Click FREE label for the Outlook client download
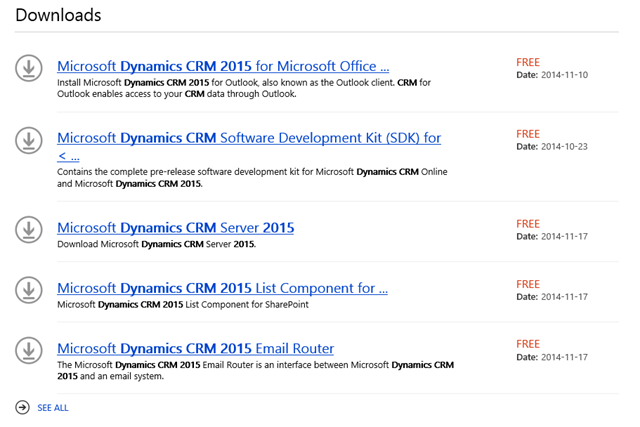The image size is (640, 427). [x=528, y=61]
